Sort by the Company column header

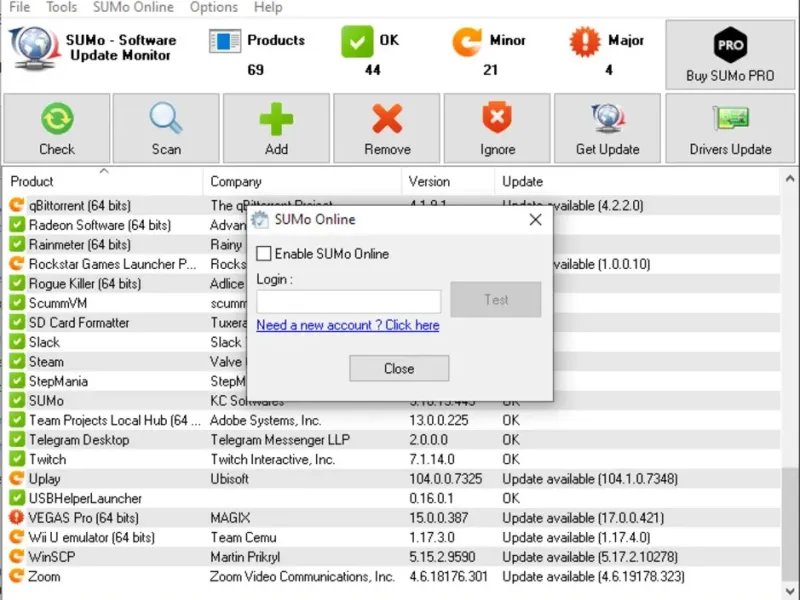click(302, 181)
